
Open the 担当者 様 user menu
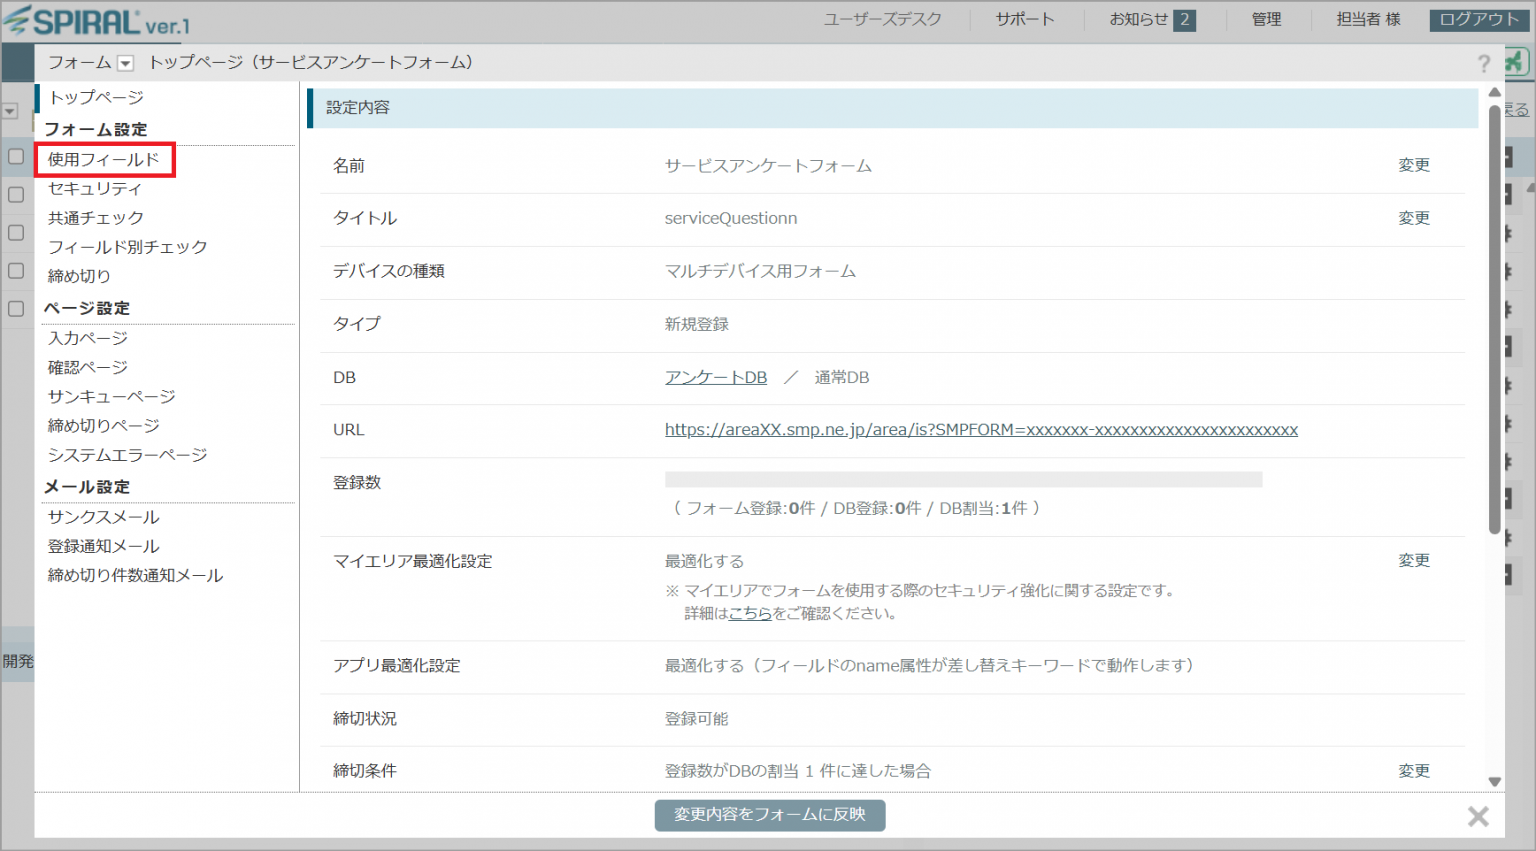pyautogui.click(x=1368, y=20)
